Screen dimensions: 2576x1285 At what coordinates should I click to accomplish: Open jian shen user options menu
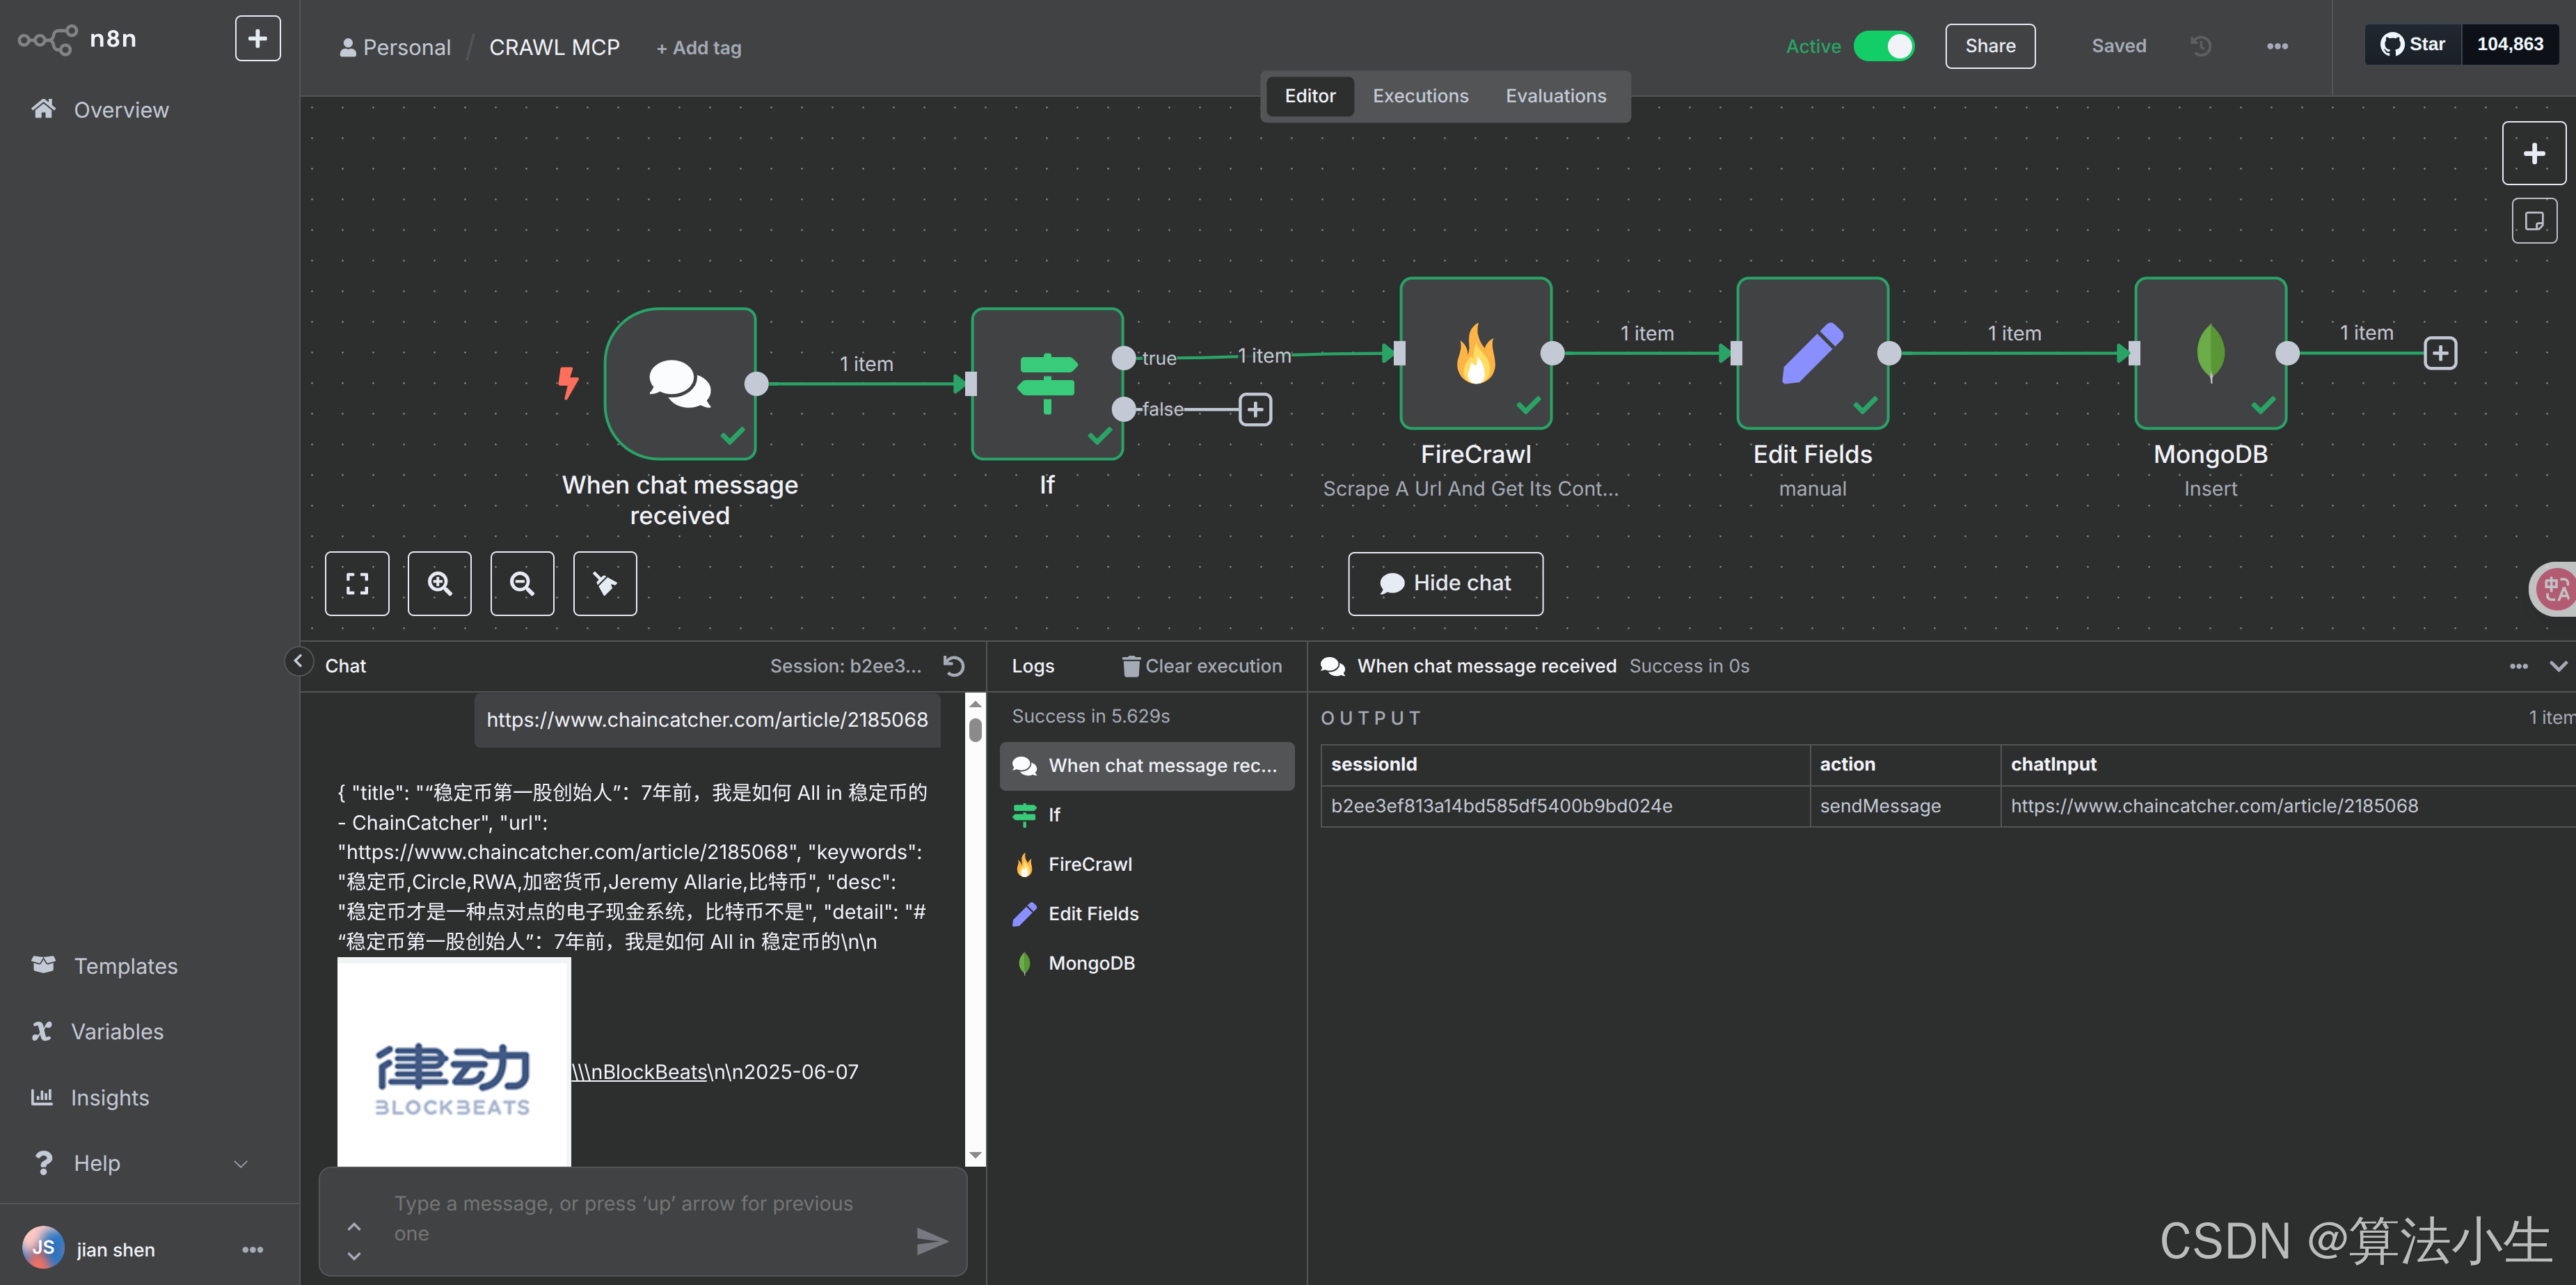pyautogui.click(x=252, y=1250)
